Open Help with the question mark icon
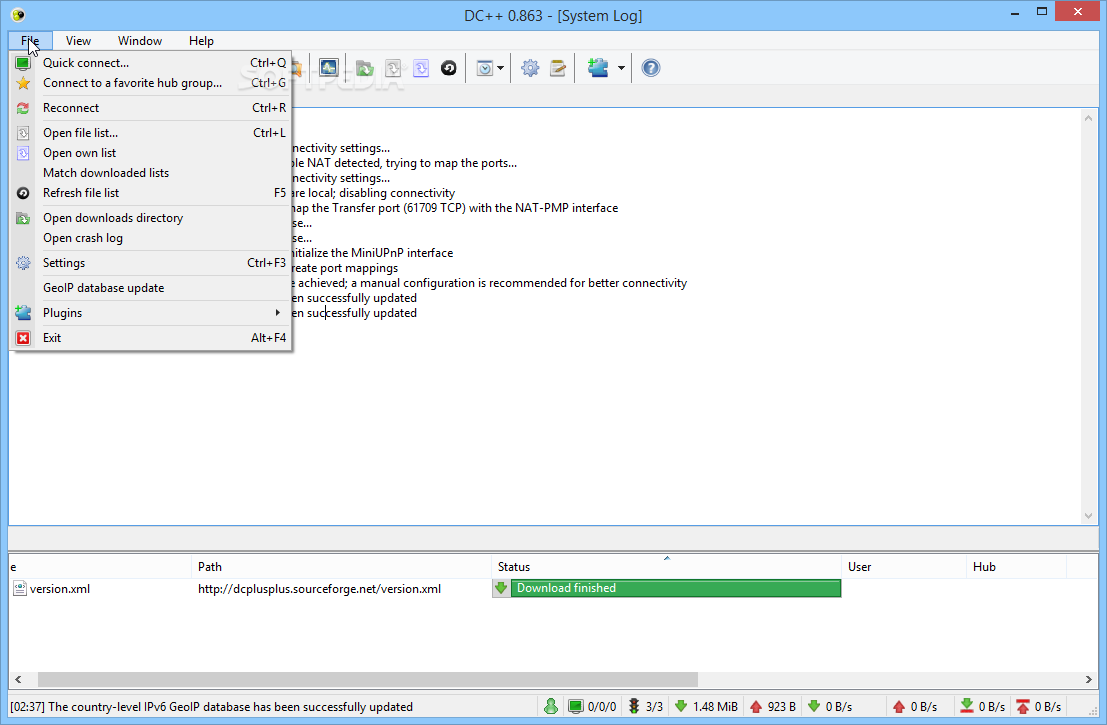 [x=650, y=68]
